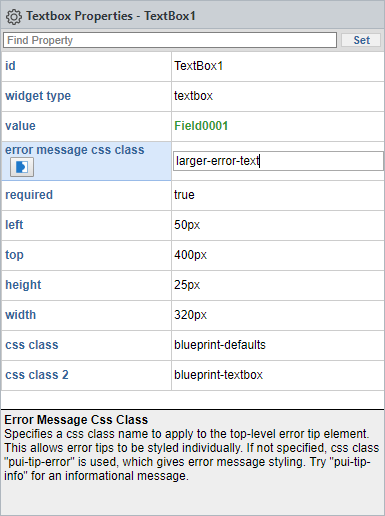The image size is (385, 516).
Task: Click the Find Property search field
Action: [170, 40]
